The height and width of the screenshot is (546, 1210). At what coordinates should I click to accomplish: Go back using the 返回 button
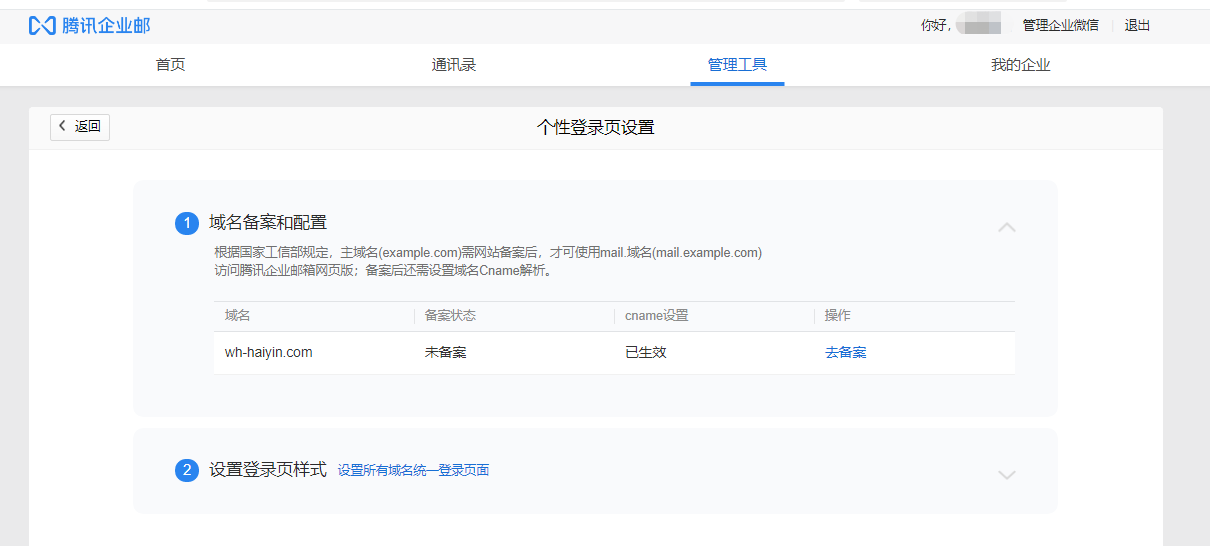point(80,127)
